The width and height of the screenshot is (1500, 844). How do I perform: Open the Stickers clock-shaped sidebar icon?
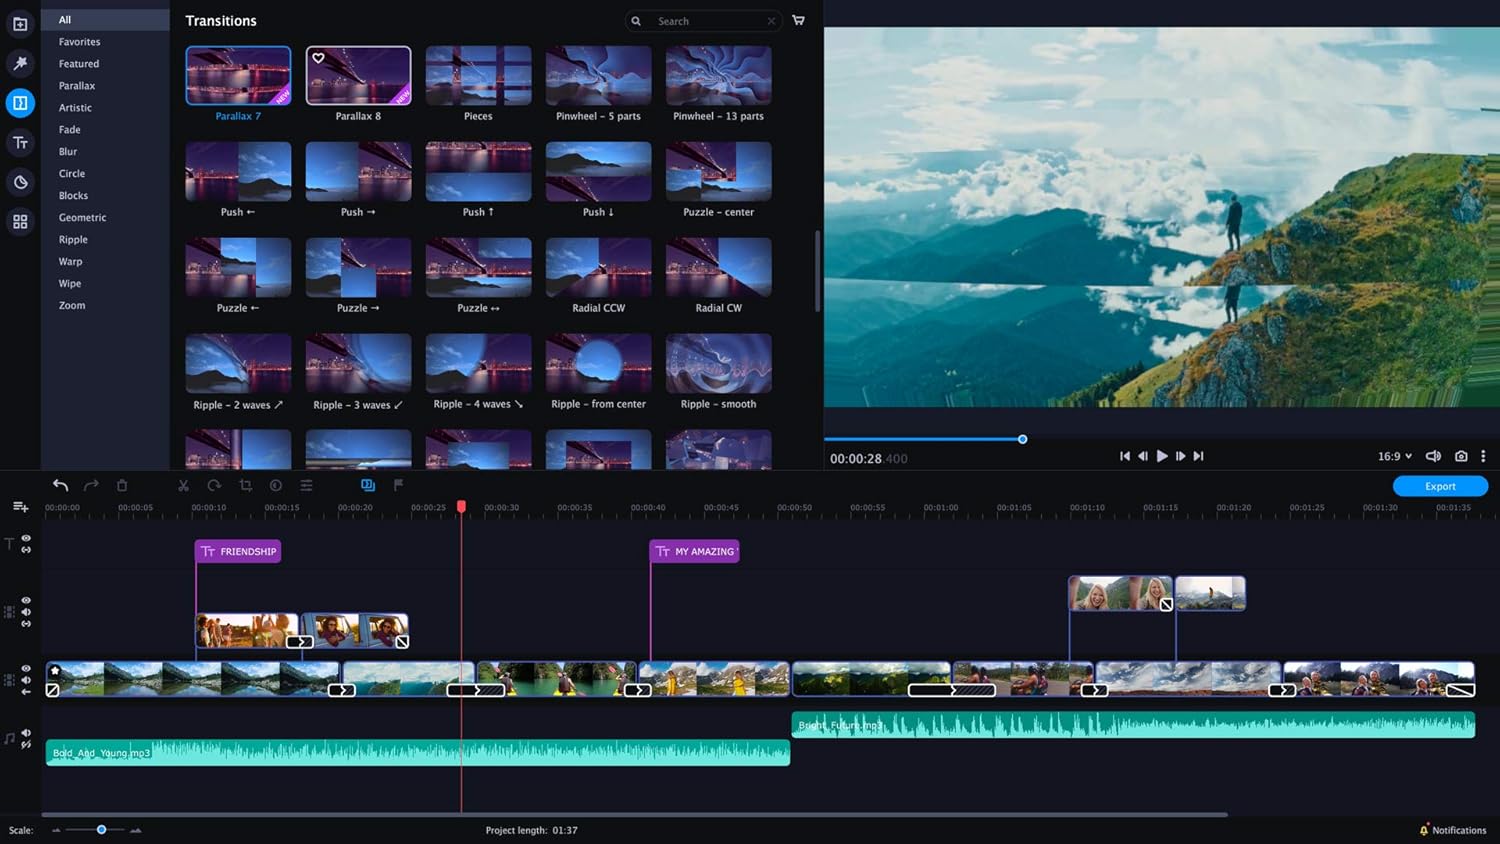[x=20, y=182]
